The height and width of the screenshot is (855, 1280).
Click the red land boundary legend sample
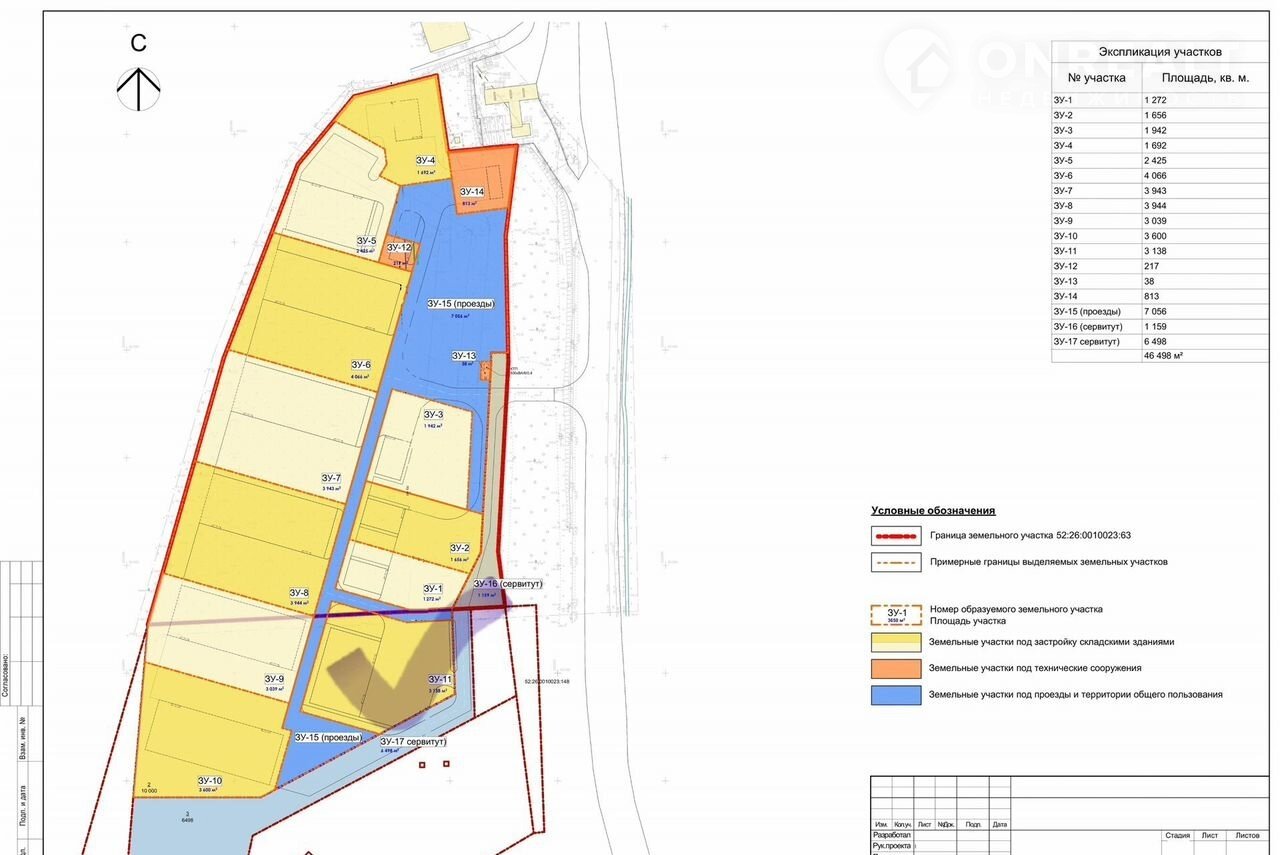[895, 535]
